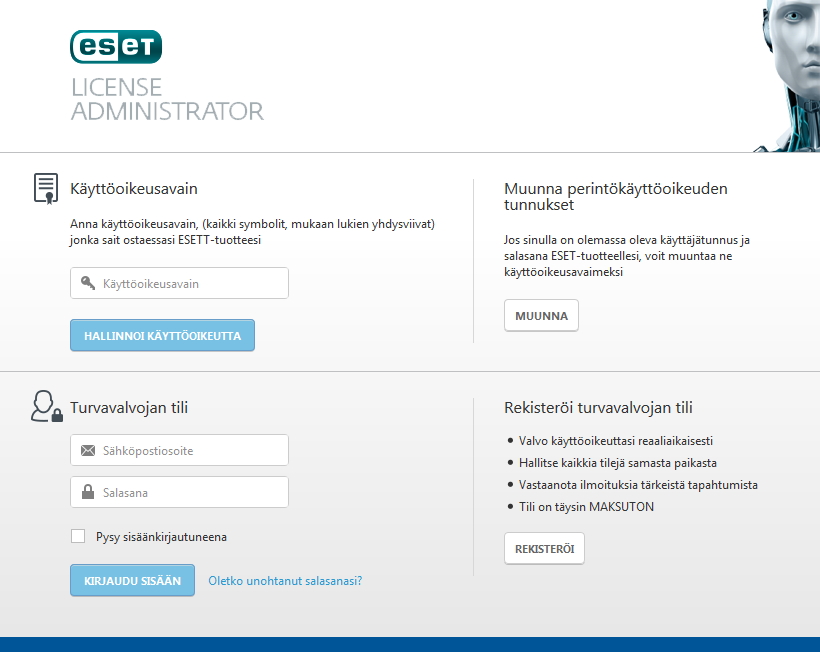Click the bullet Tili on täysin MAKSUTON

(586, 507)
